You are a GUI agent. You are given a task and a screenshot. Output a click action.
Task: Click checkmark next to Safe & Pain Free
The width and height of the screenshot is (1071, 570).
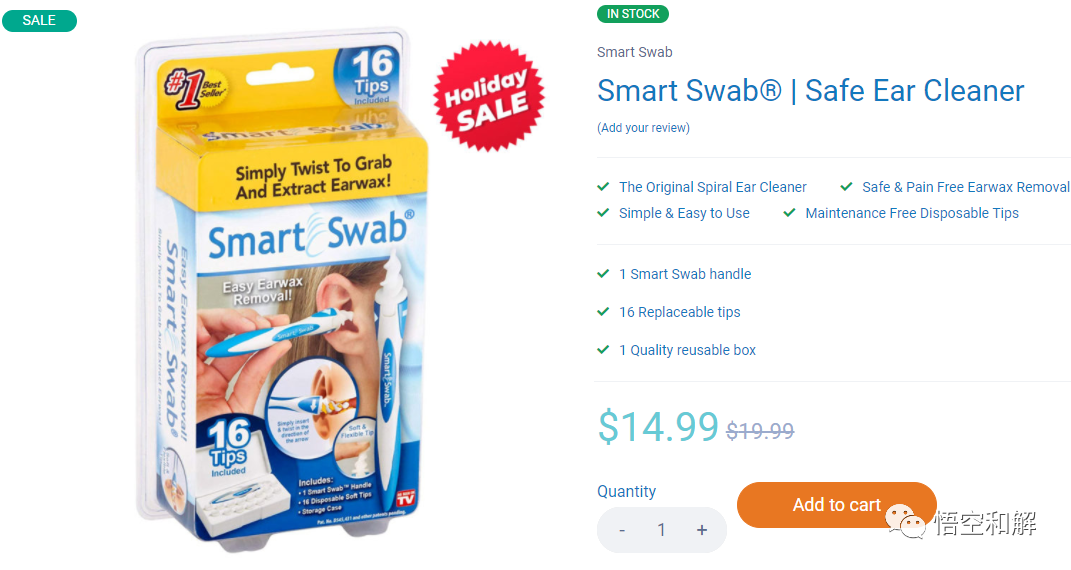pyautogui.click(x=846, y=186)
